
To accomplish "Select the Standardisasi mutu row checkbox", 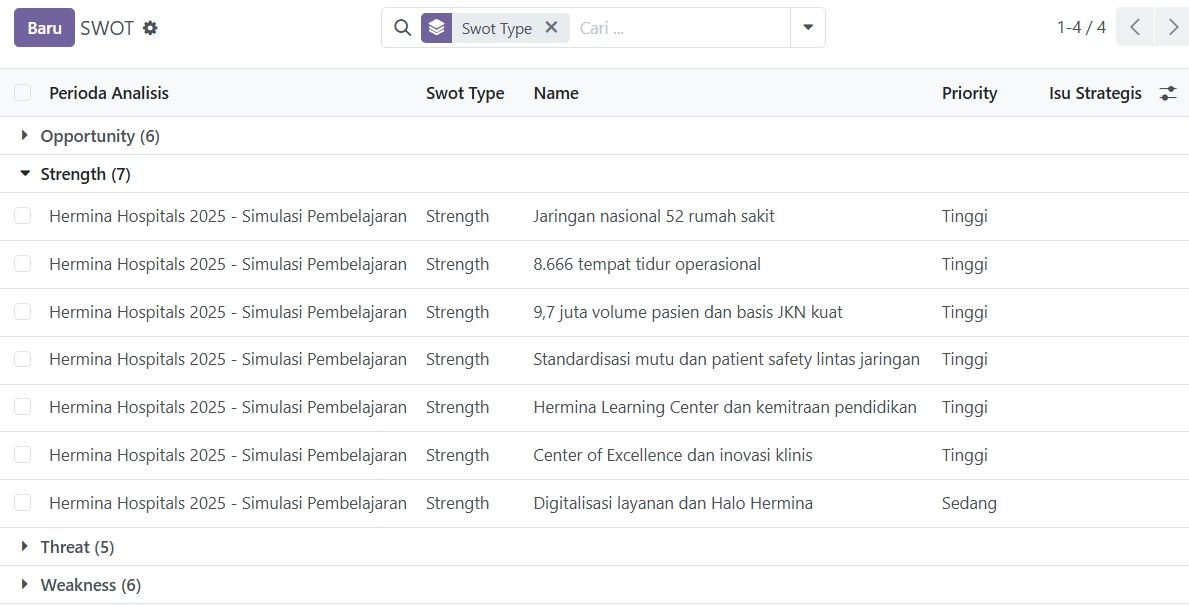I will pos(23,359).
